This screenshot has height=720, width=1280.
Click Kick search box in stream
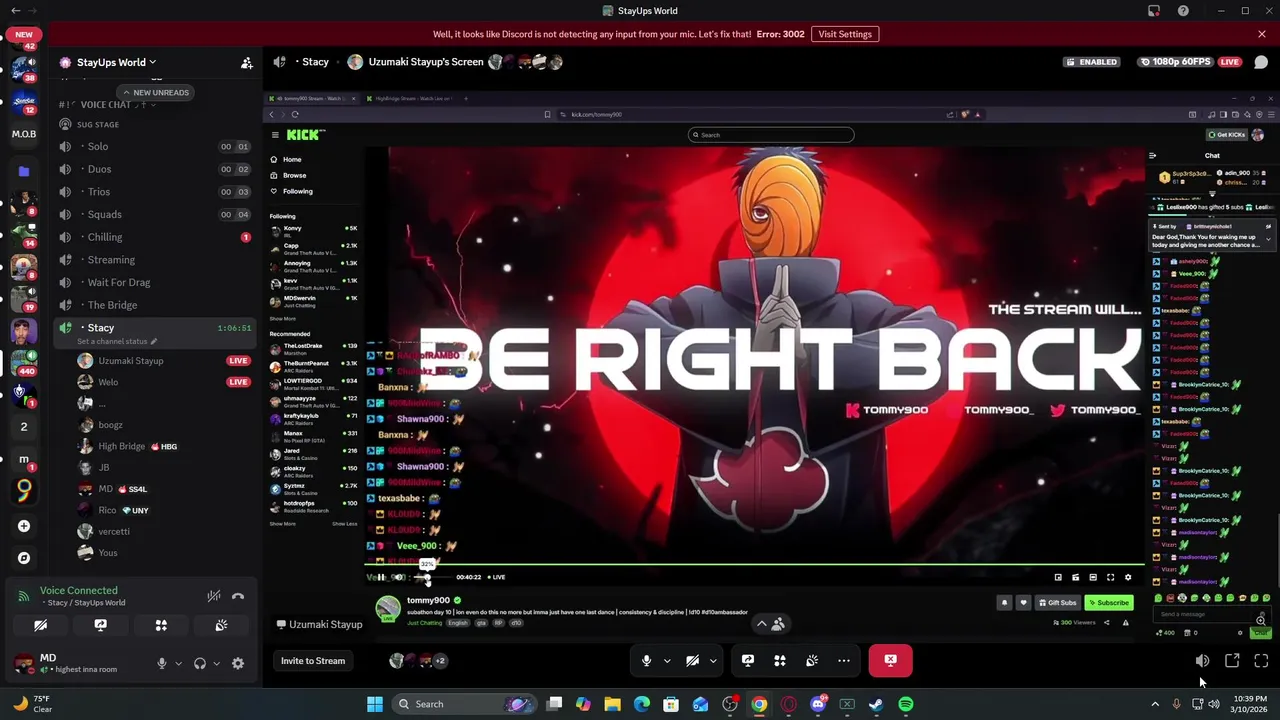coord(771,135)
